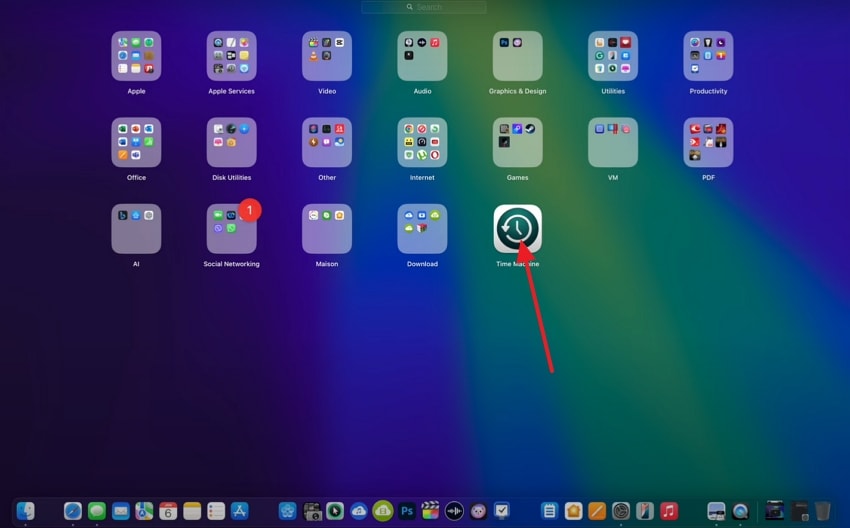Open the yellow Notes app in Dock
The image size is (850, 528).
(192, 511)
